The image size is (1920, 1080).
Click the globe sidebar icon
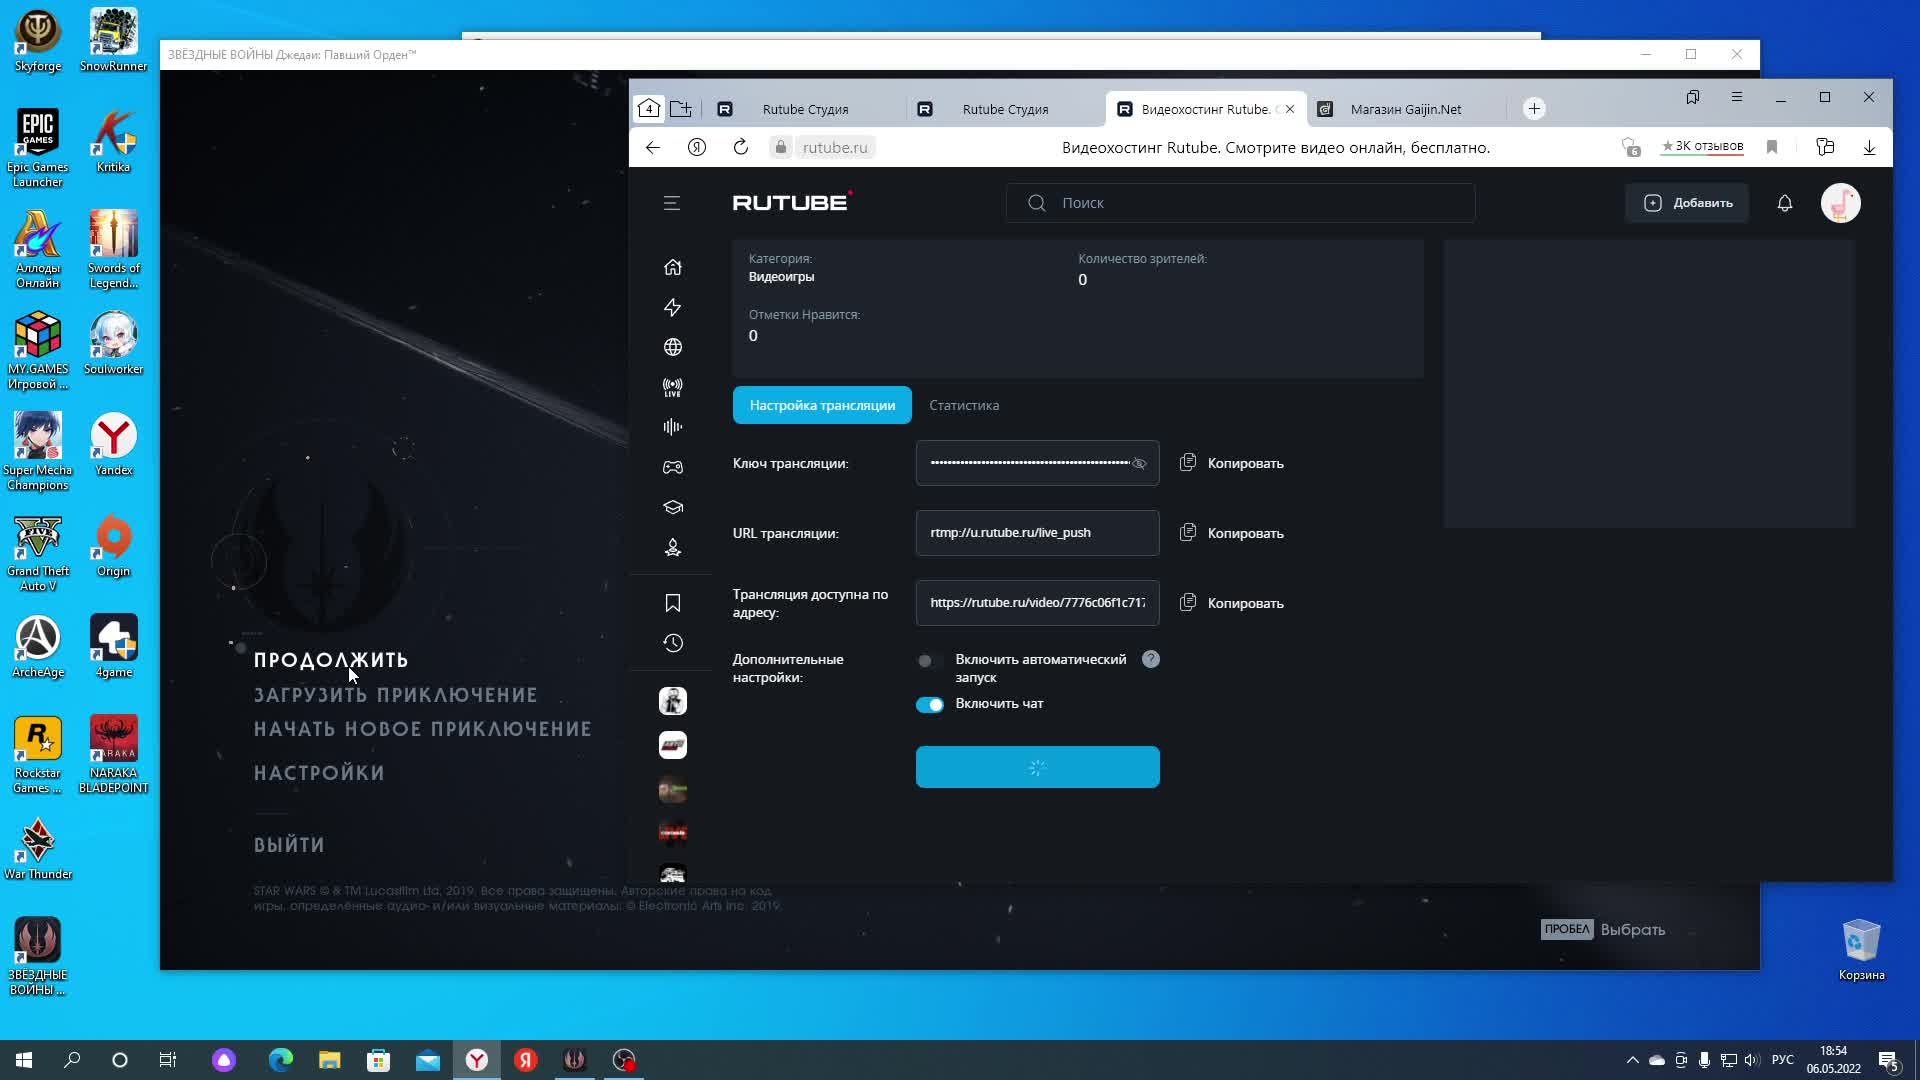(672, 347)
